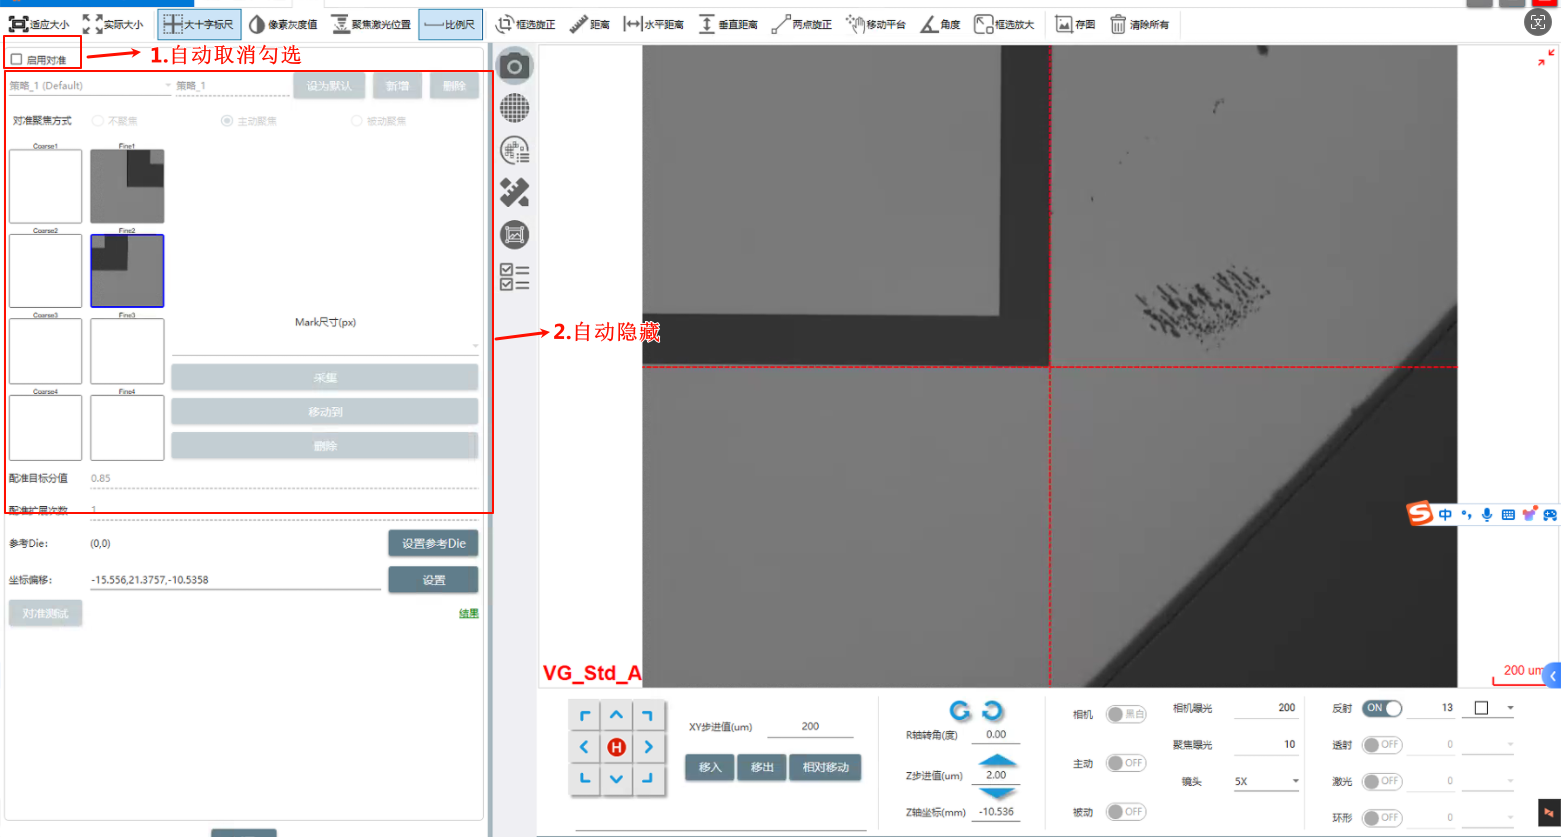Viewport: 1561px width, 837px height.
Task: Collapse image view with red shrink arrows
Action: [1545, 58]
